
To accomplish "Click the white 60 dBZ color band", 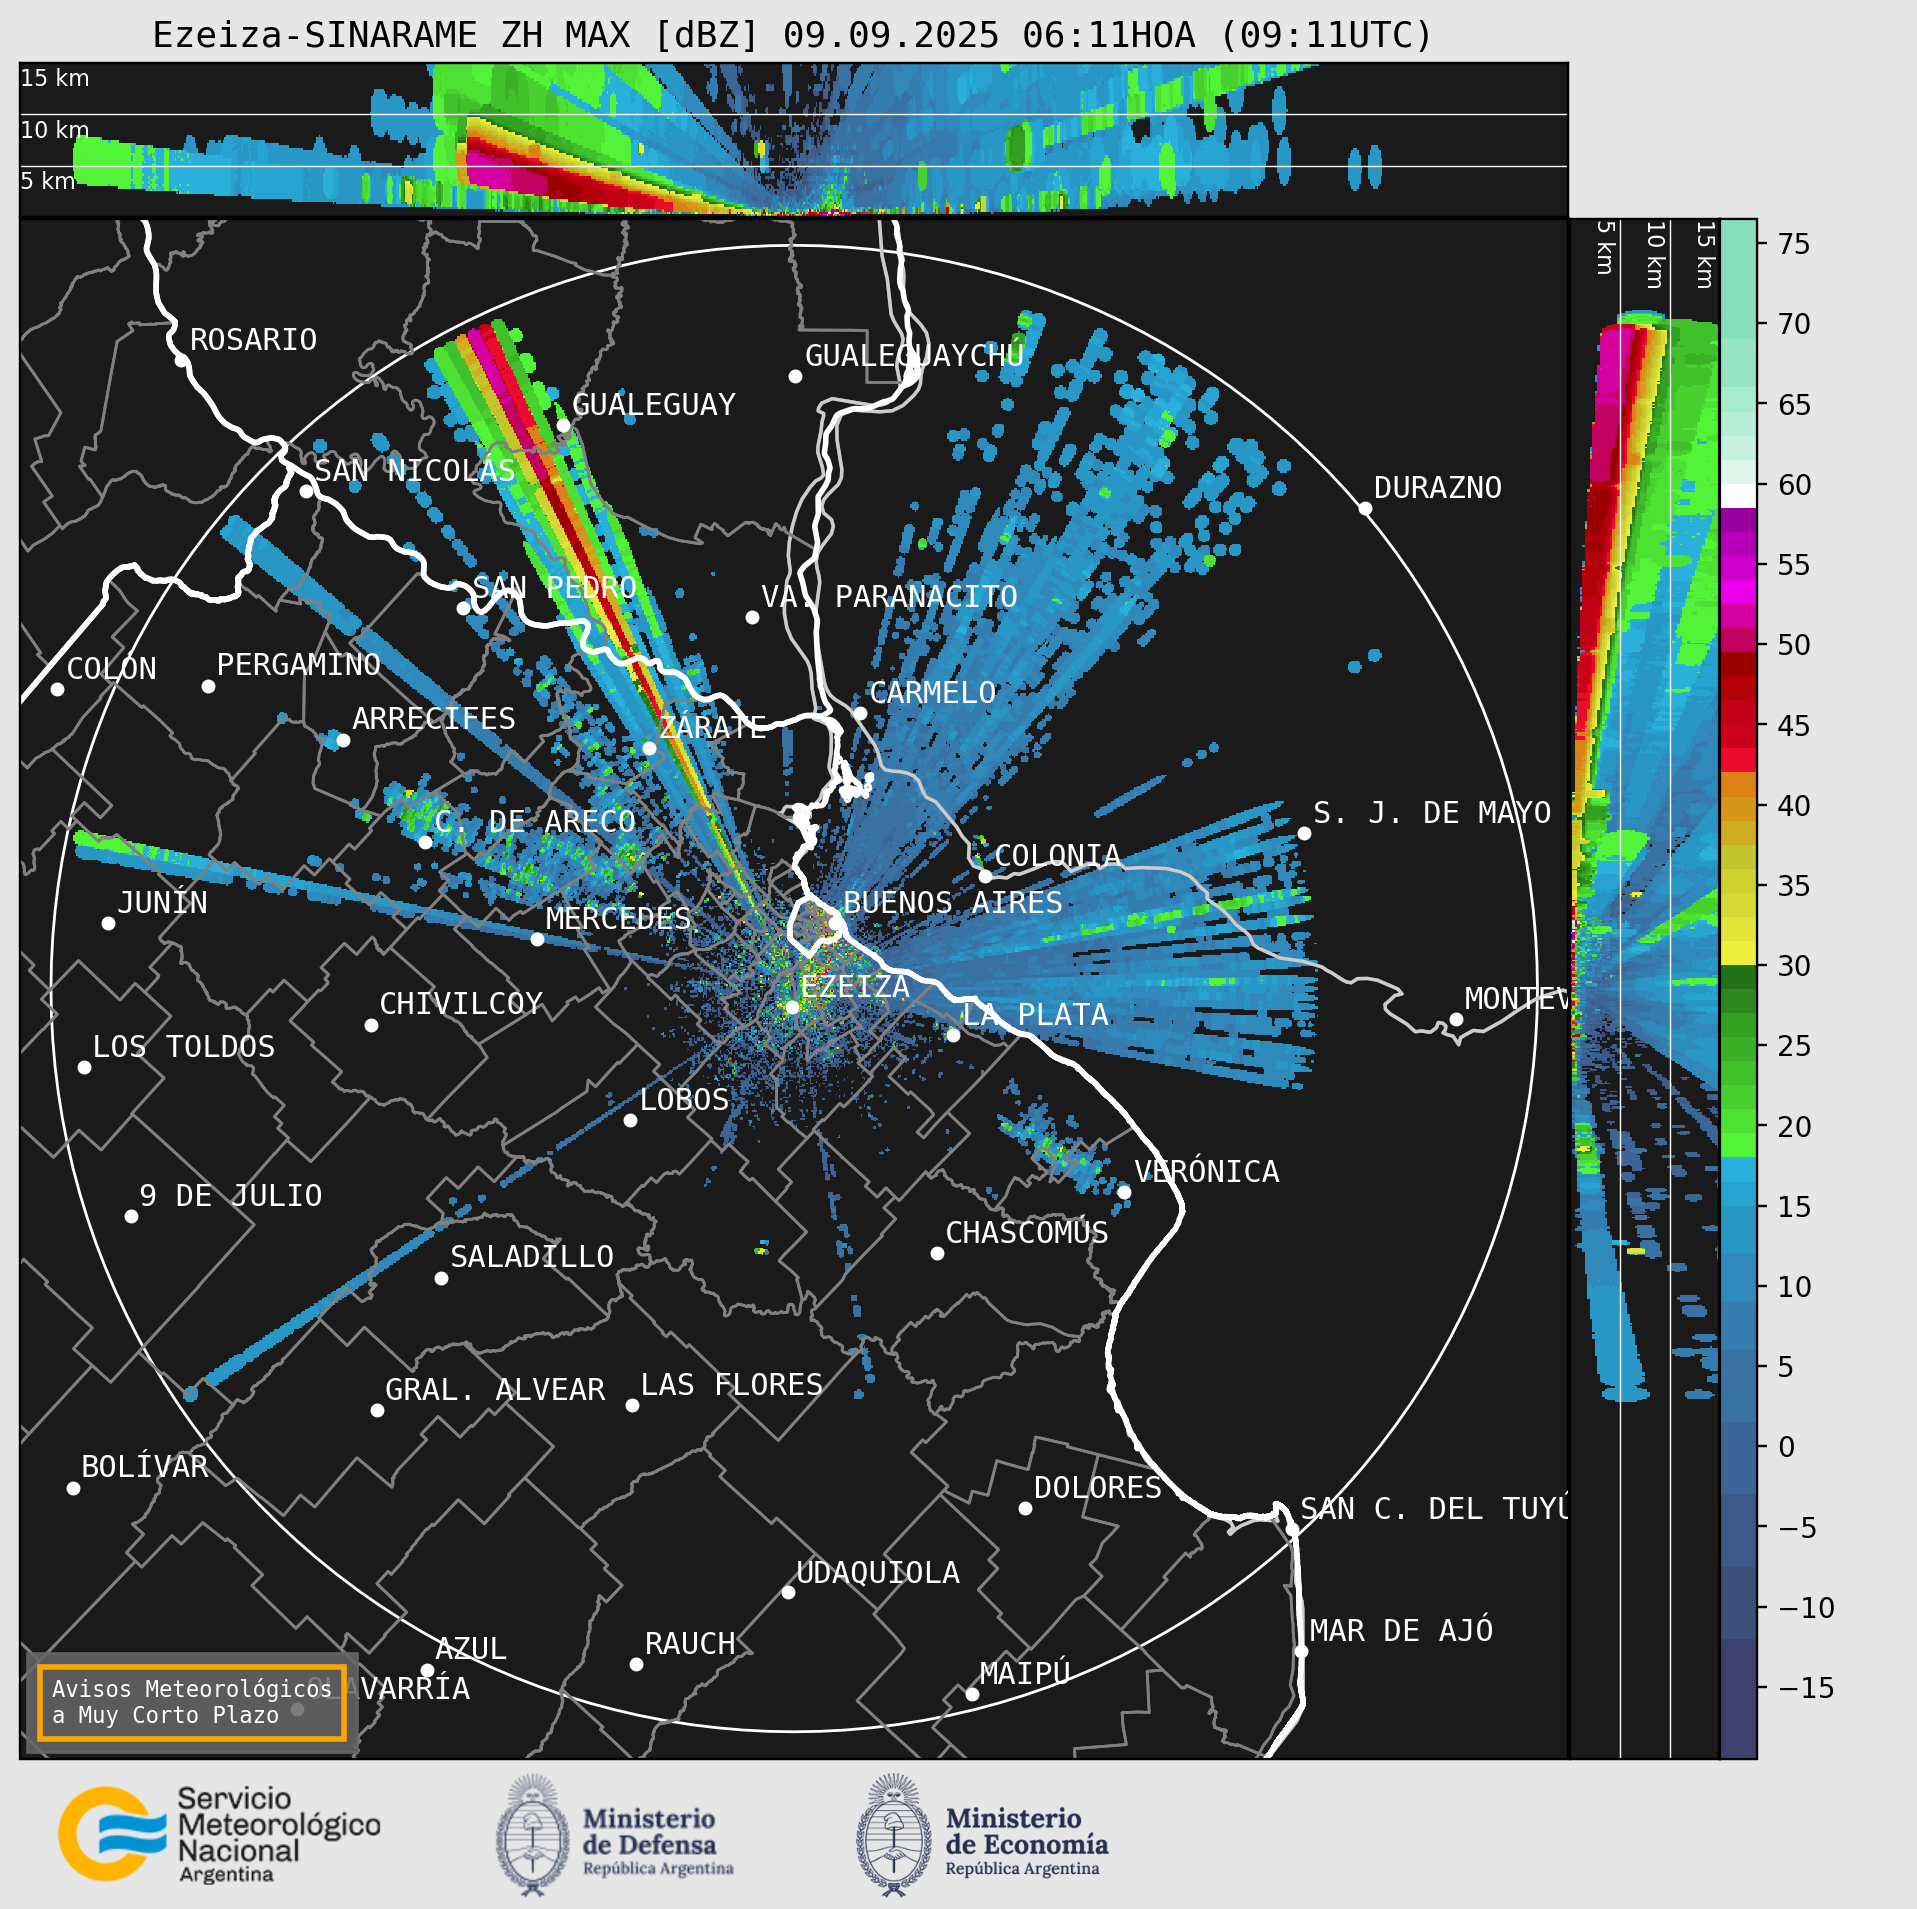I will tap(1738, 496).
